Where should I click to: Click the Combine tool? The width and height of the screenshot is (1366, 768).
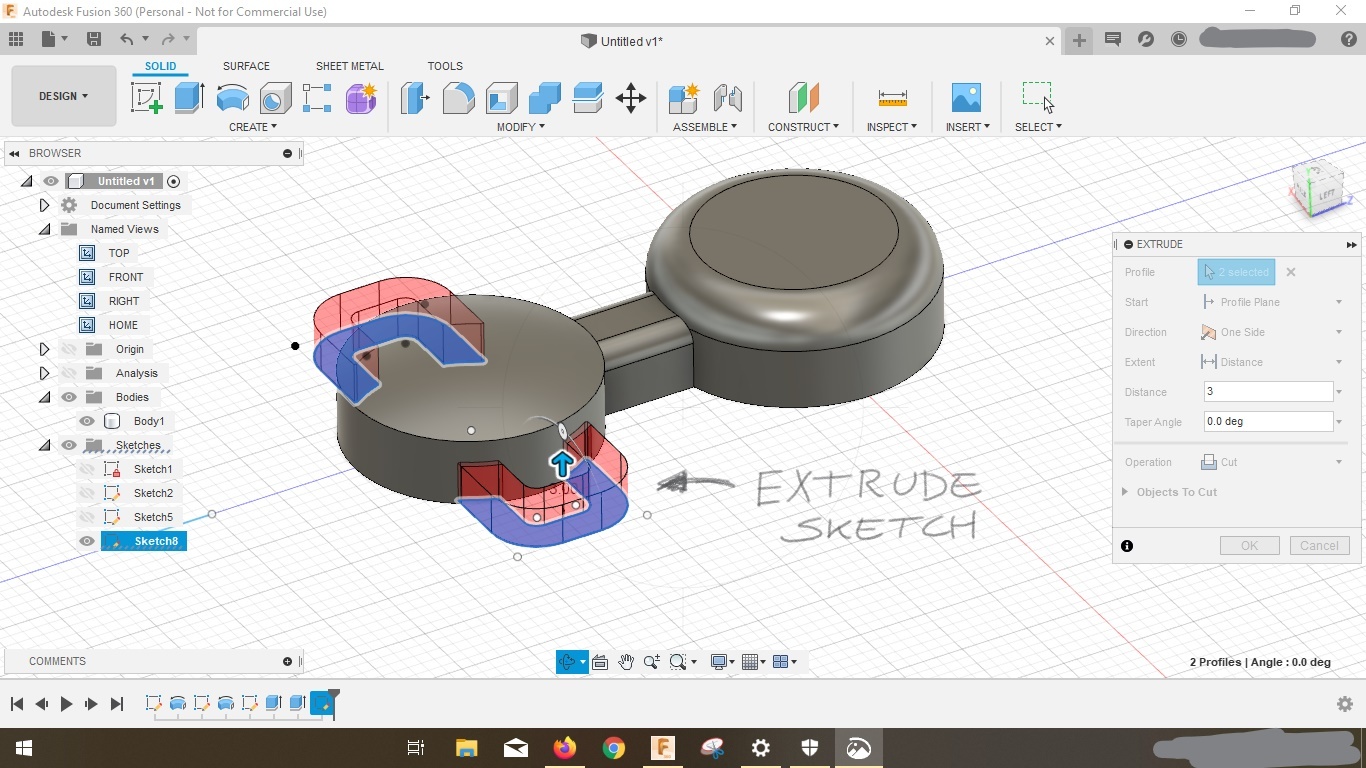click(x=544, y=98)
